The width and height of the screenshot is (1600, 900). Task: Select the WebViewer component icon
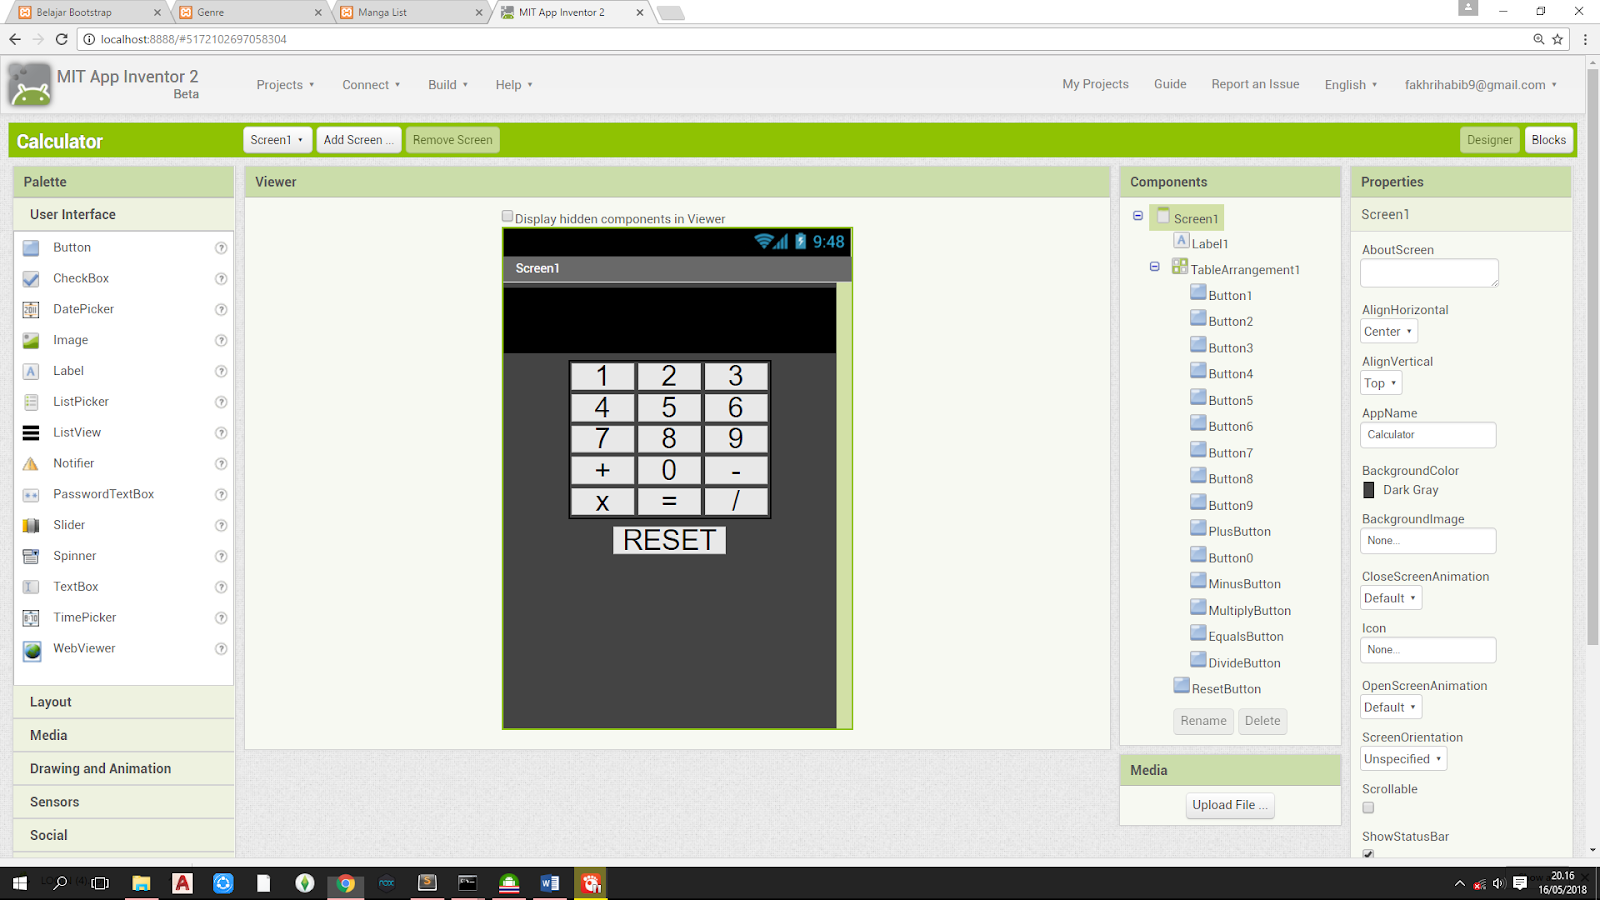coord(31,648)
